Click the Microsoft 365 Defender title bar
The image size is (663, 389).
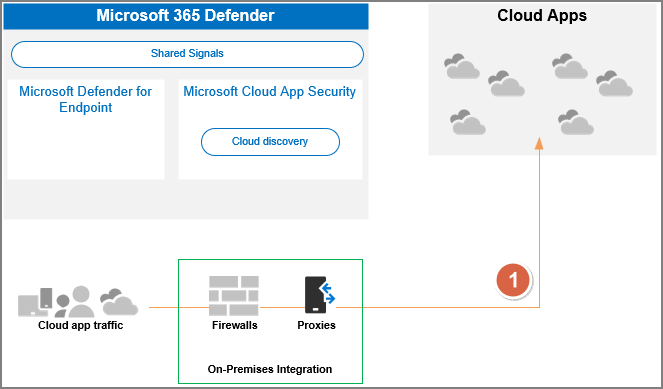coord(186,16)
